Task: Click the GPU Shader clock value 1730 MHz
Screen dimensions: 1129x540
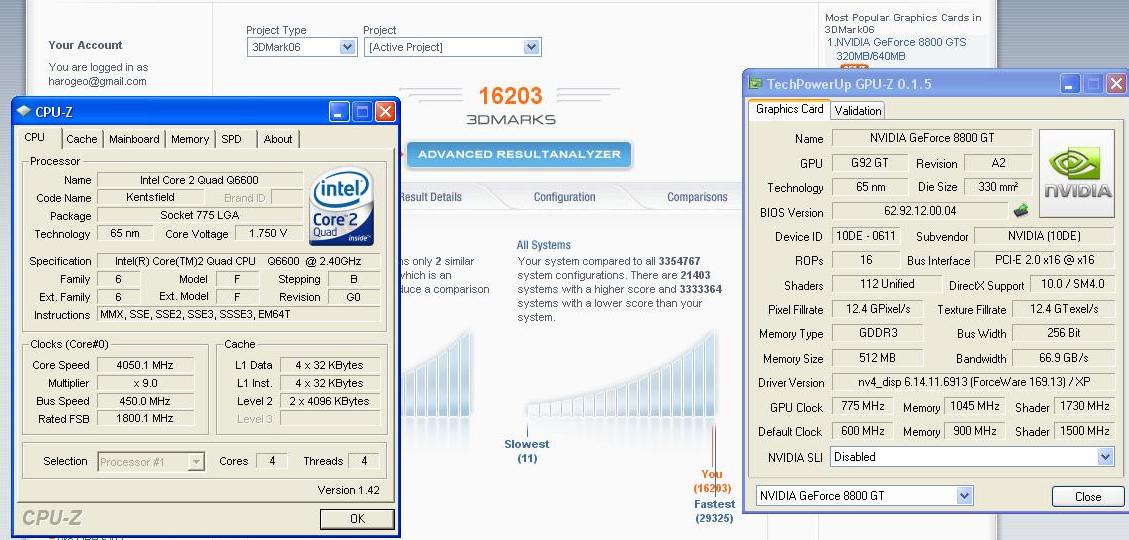Action: [1083, 406]
